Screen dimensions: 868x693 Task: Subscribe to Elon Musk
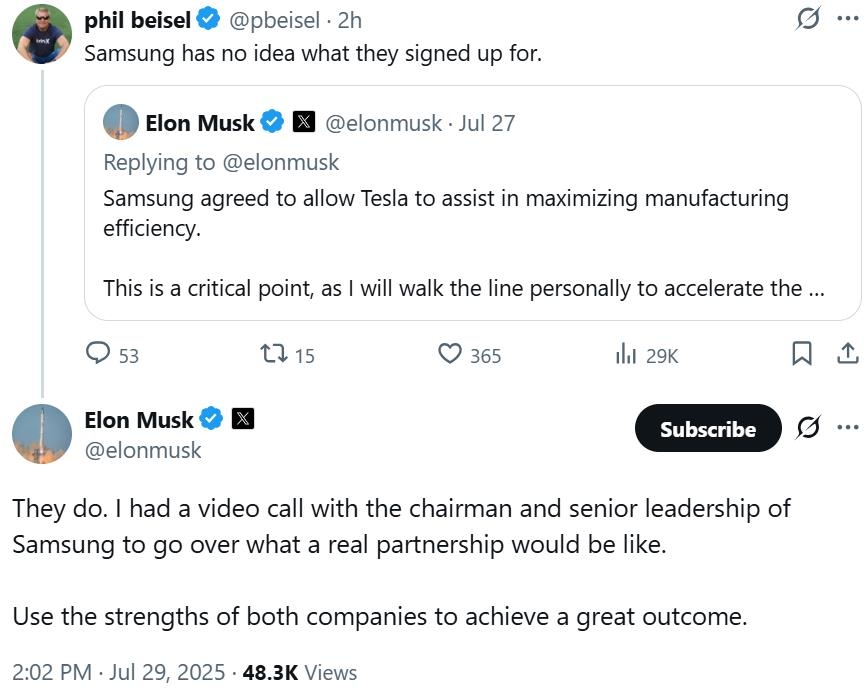coord(708,428)
